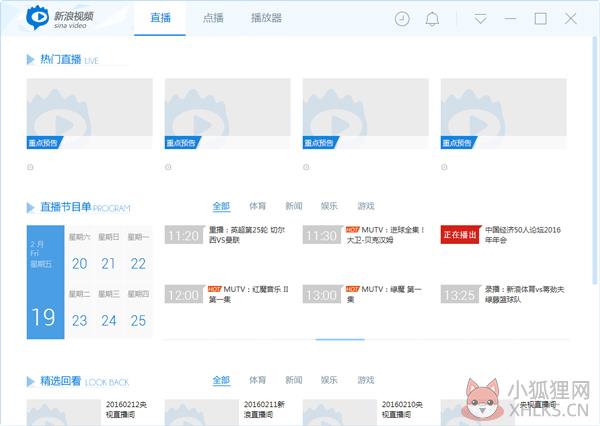This screenshot has height=426, width=600.
Task: Click the 13:25 time badge
Action: 460,294
